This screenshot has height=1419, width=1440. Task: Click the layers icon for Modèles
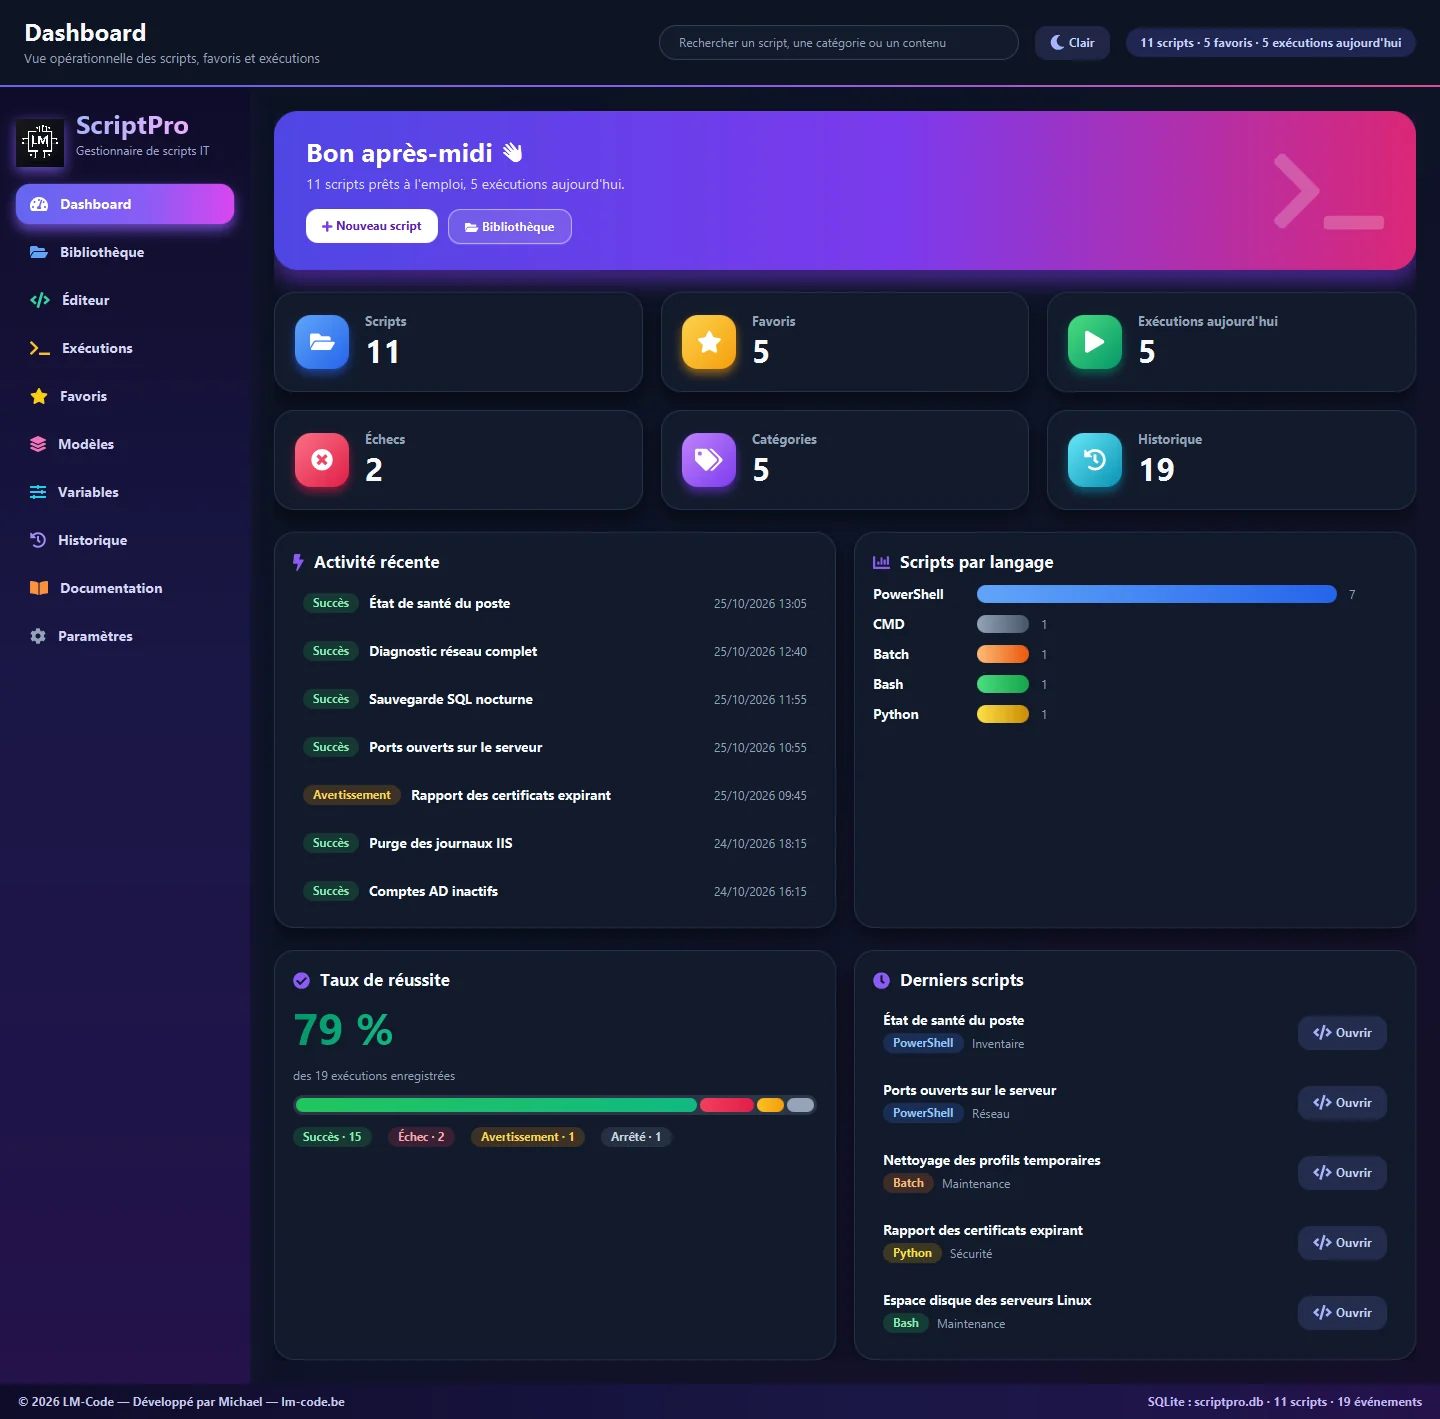point(38,444)
